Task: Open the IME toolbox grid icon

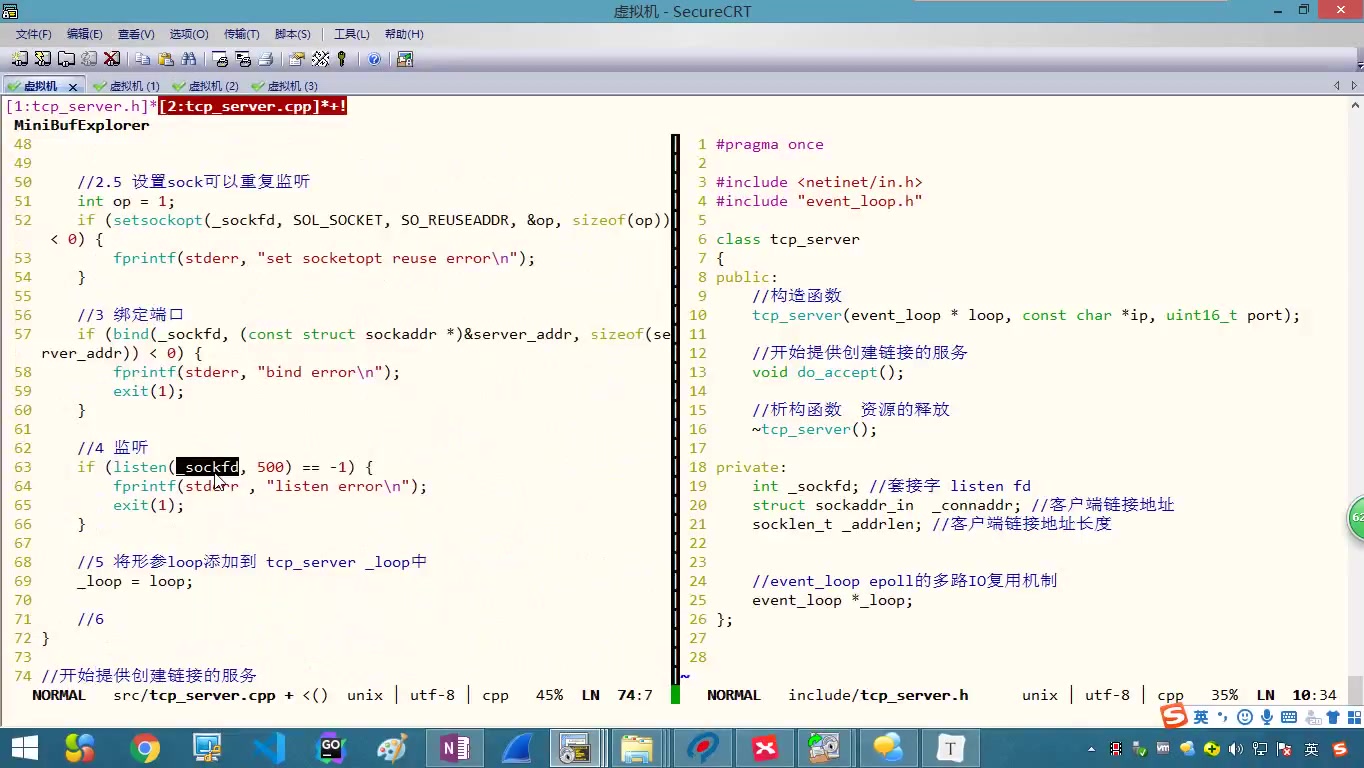Action: tap(1355, 717)
